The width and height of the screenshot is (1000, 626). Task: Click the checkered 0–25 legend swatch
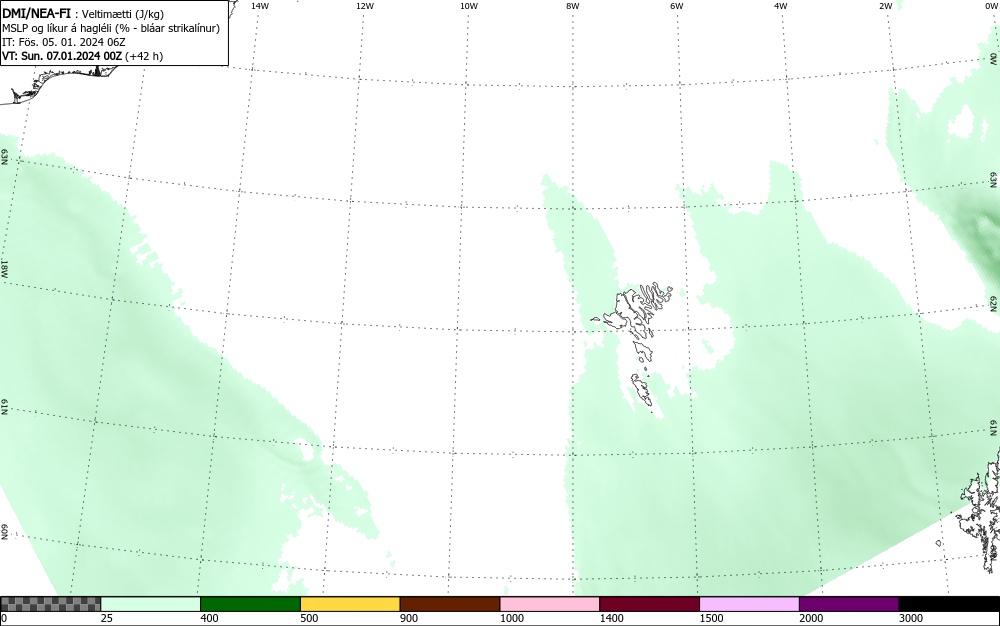click(x=50, y=604)
